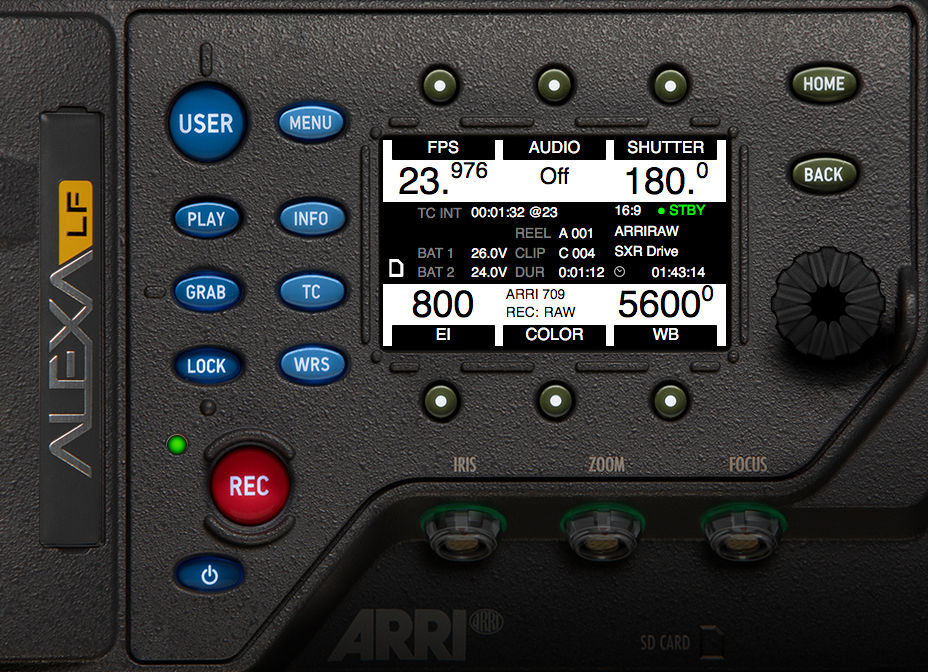Start recording with the red REC button
The image size is (928, 672).
(x=250, y=486)
